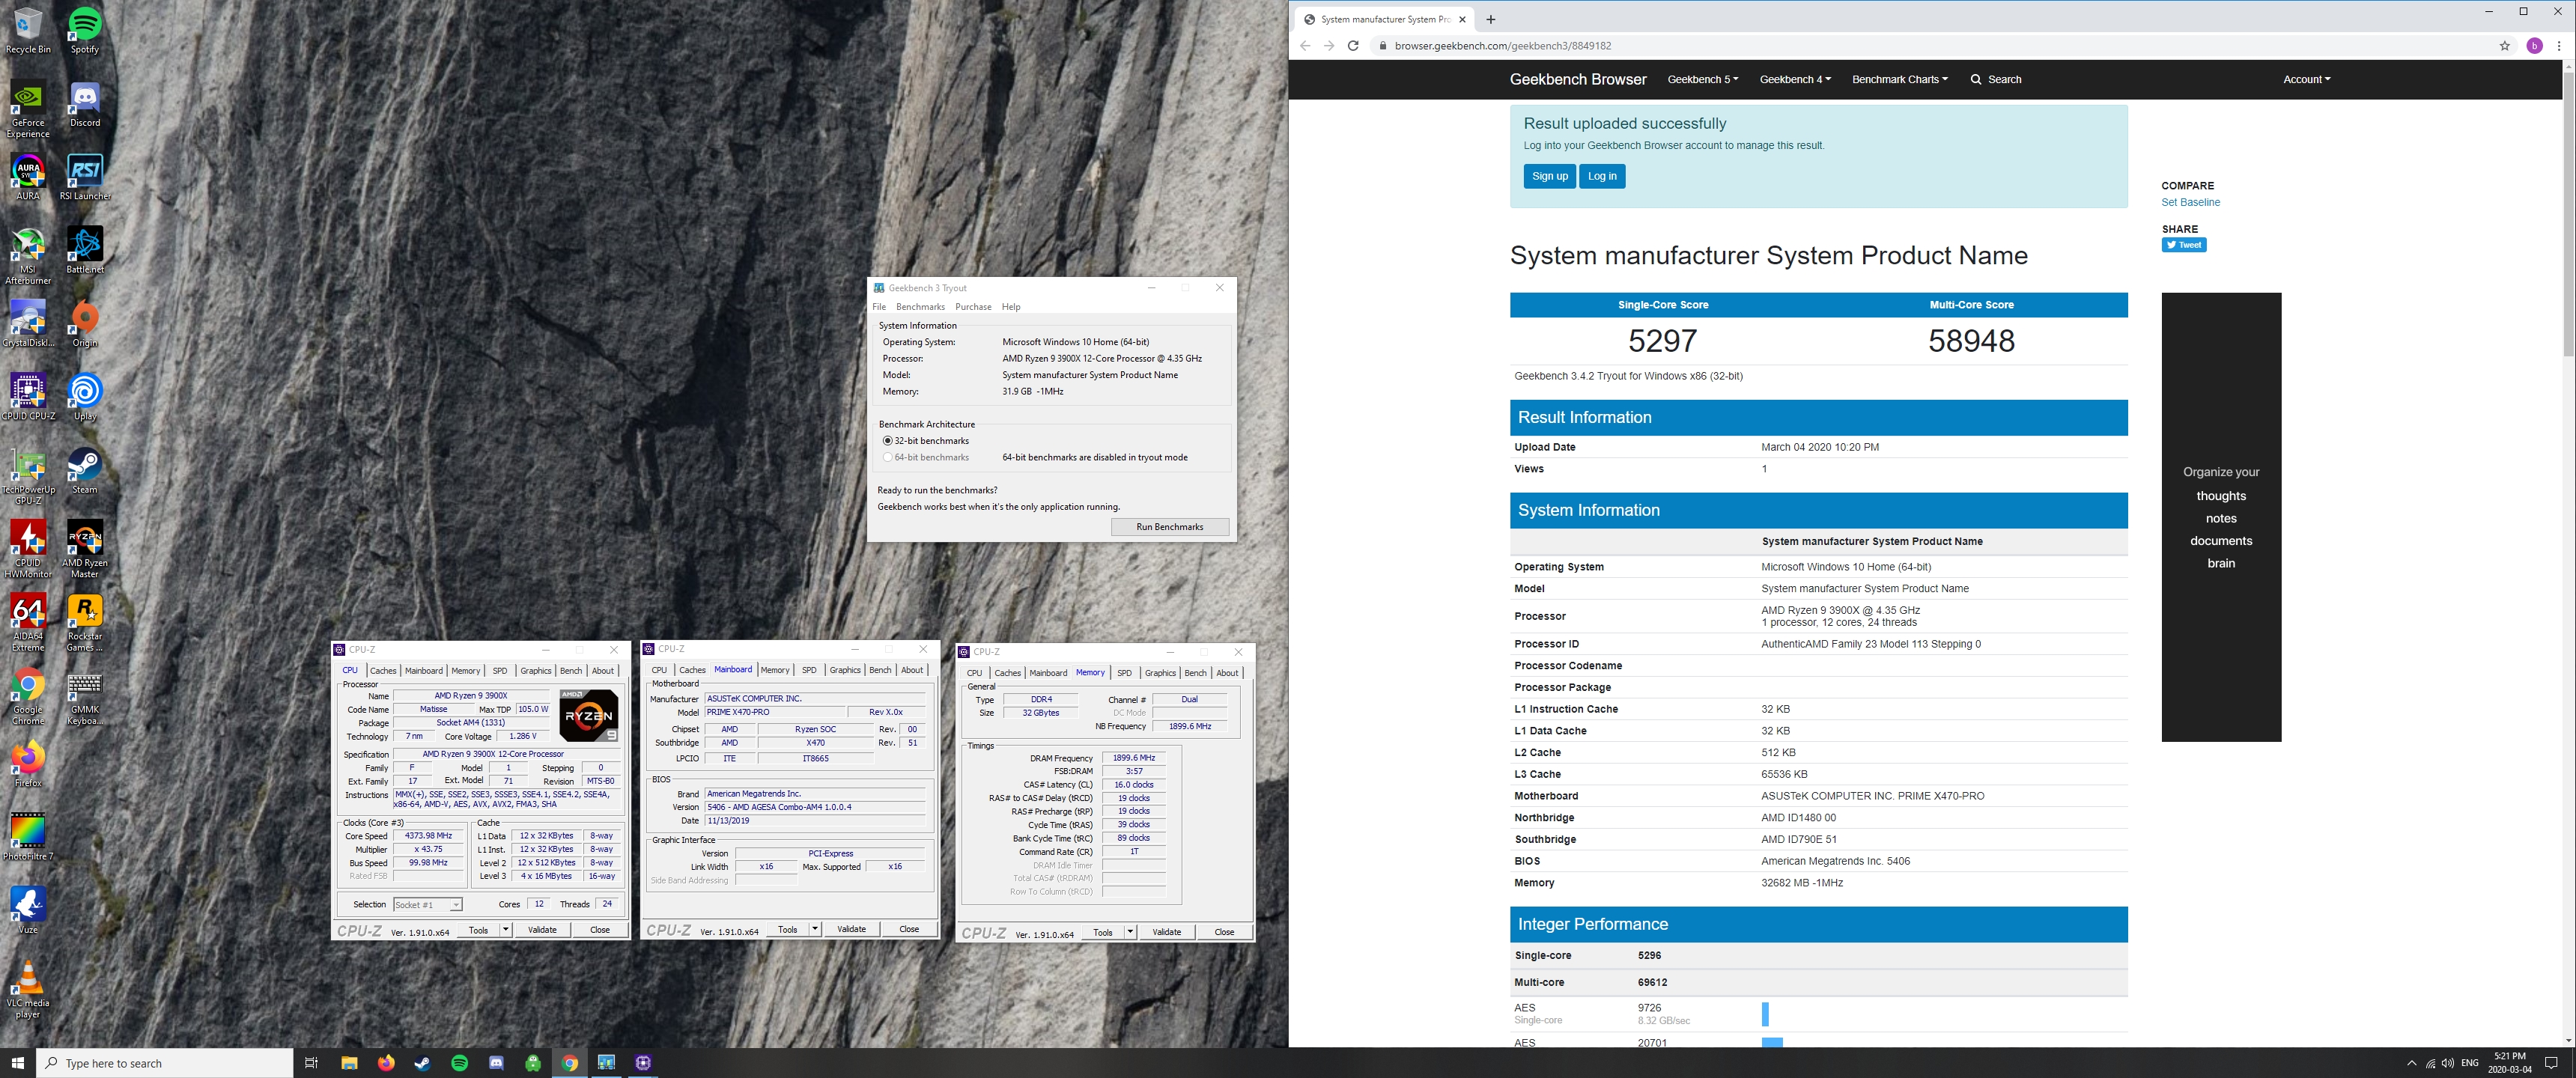Viewport: 2576px width, 1078px height.
Task: Expand the Geekbench 5 menu
Action: coord(1702,79)
